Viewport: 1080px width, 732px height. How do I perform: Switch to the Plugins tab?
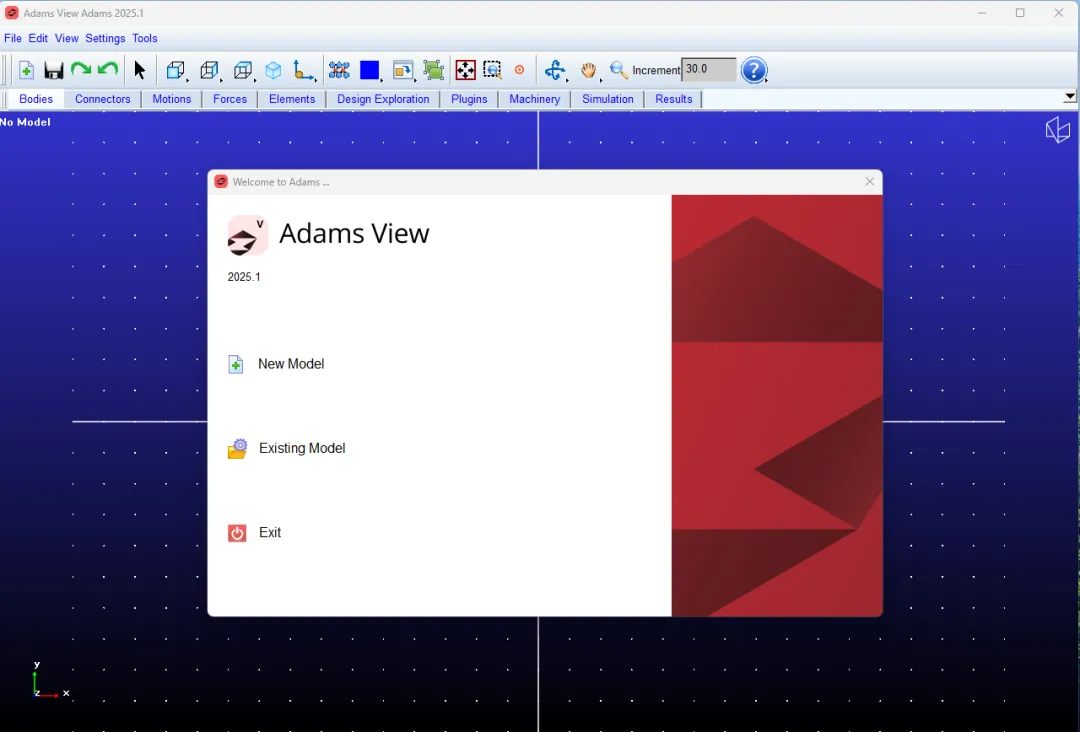[x=469, y=99]
